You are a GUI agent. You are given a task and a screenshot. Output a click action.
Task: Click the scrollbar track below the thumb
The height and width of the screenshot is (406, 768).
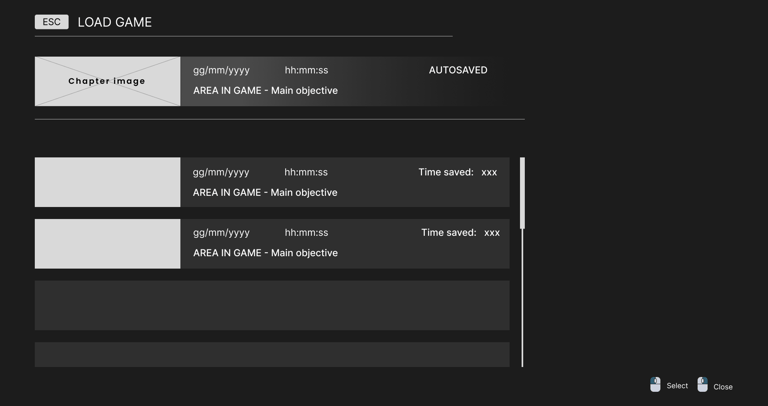click(x=522, y=300)
